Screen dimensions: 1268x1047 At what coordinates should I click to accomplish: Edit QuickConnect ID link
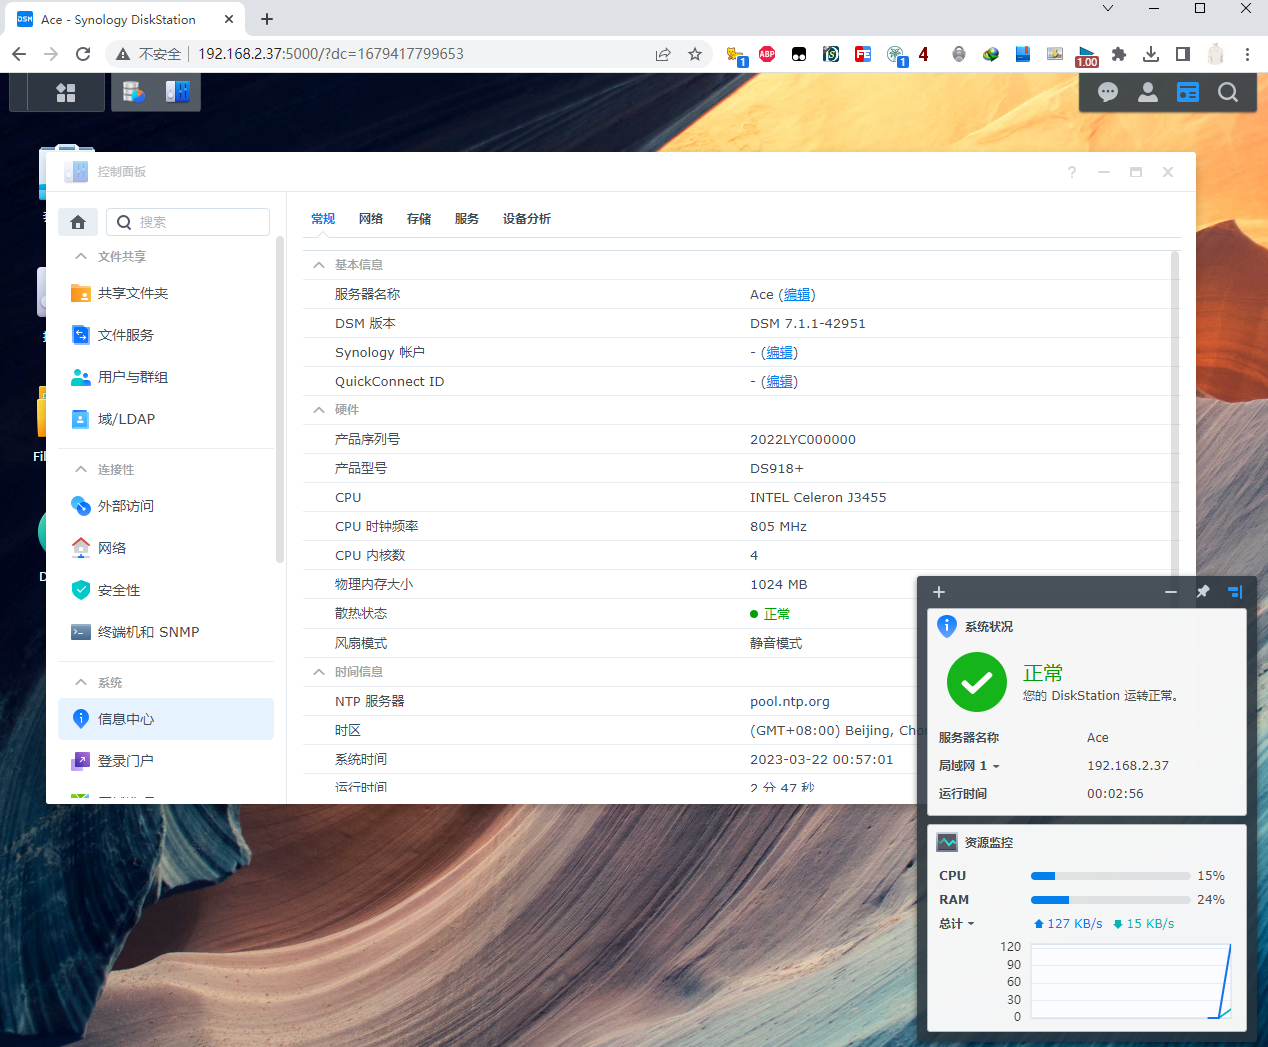coord(779,381)
